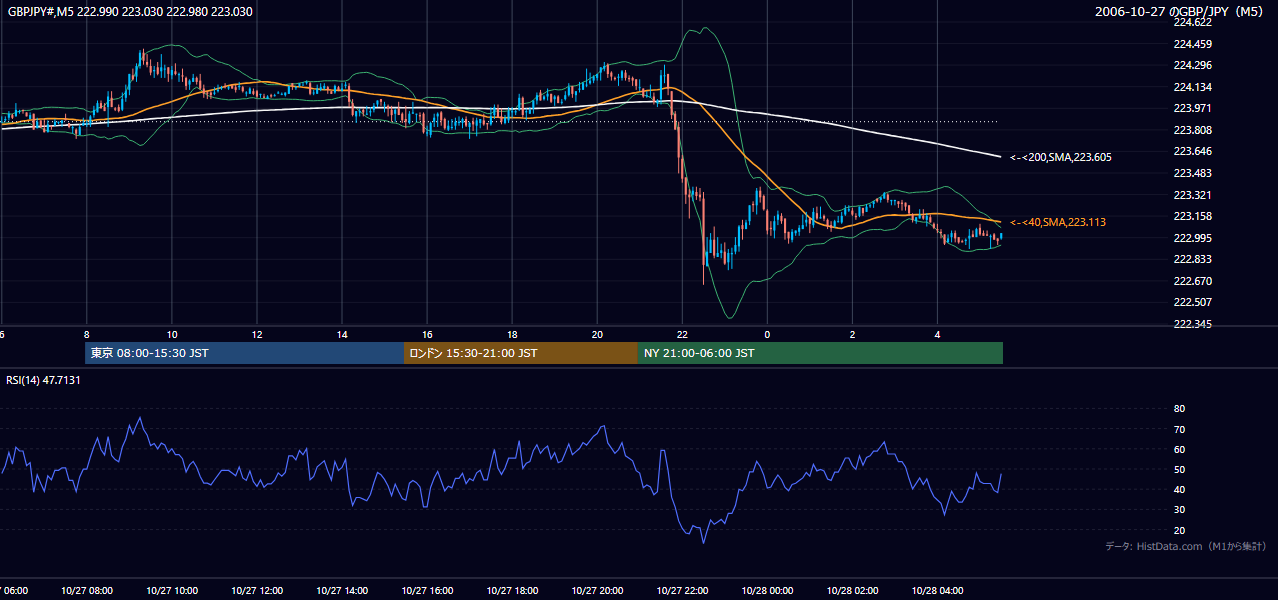Click RSI axis level 80
The height and width of the screenshot is (600, 1278).
[1179, 409]
